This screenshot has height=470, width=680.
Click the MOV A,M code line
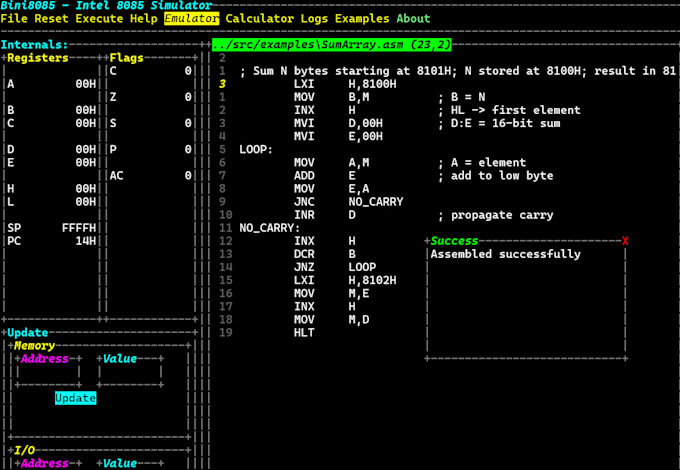(331, 163)
